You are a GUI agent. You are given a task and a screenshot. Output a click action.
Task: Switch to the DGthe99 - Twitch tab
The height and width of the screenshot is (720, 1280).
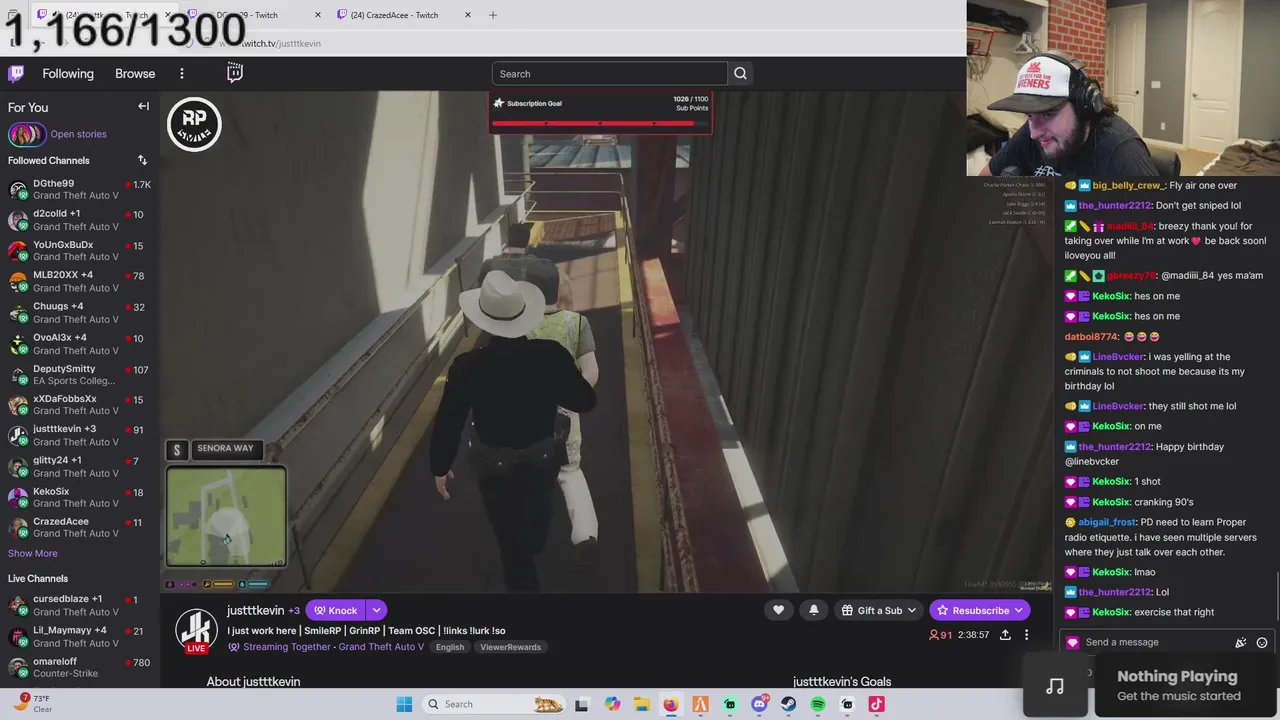coord(246,15)
